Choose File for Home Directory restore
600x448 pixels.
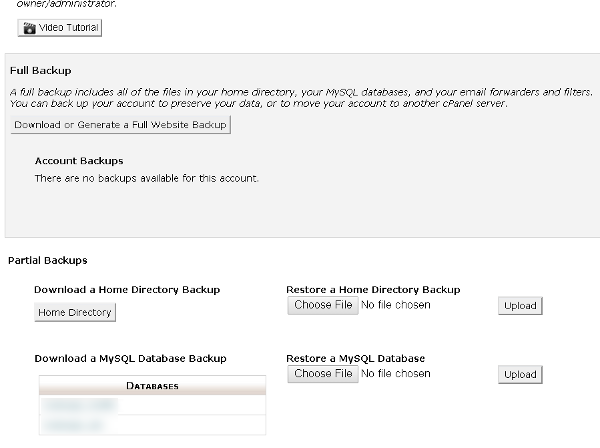pyautogui.click(x=322, y=305)
